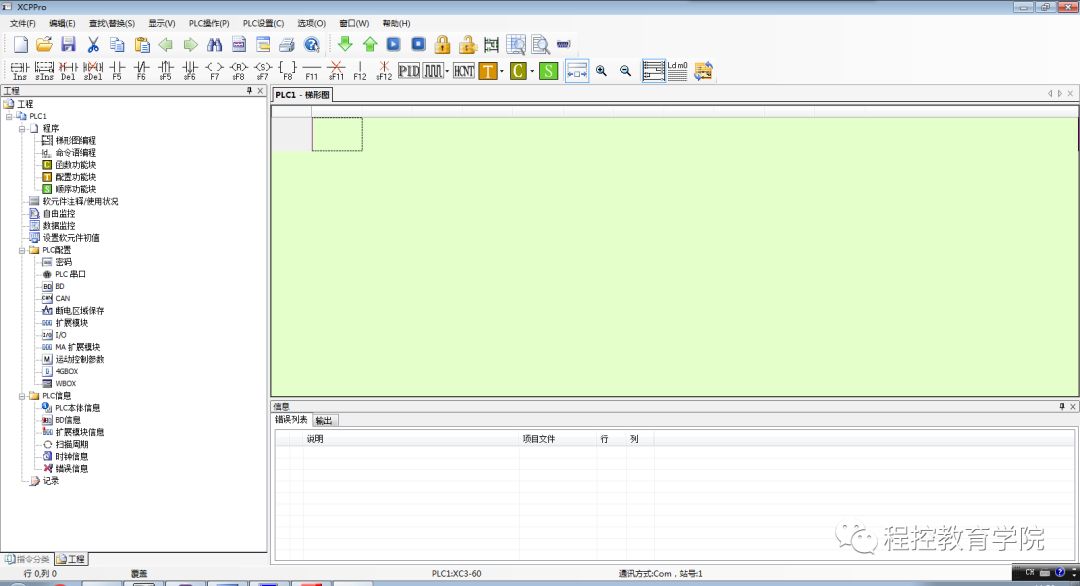Paste from clipboard icon
Viewport: 1080px width, 586px height.
(142, 45)
